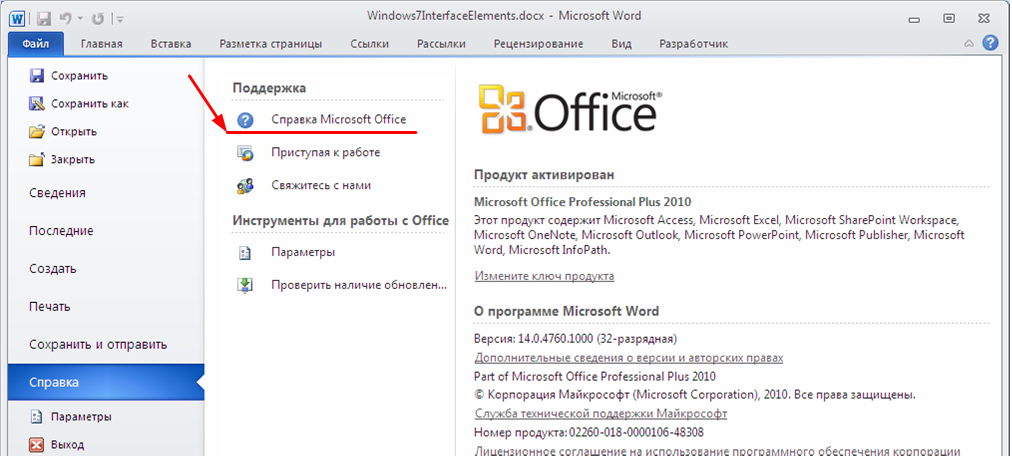This screenshot has height=457, width=1012.
Task: Switch to the Вставка tab
Action: point(171,44)
